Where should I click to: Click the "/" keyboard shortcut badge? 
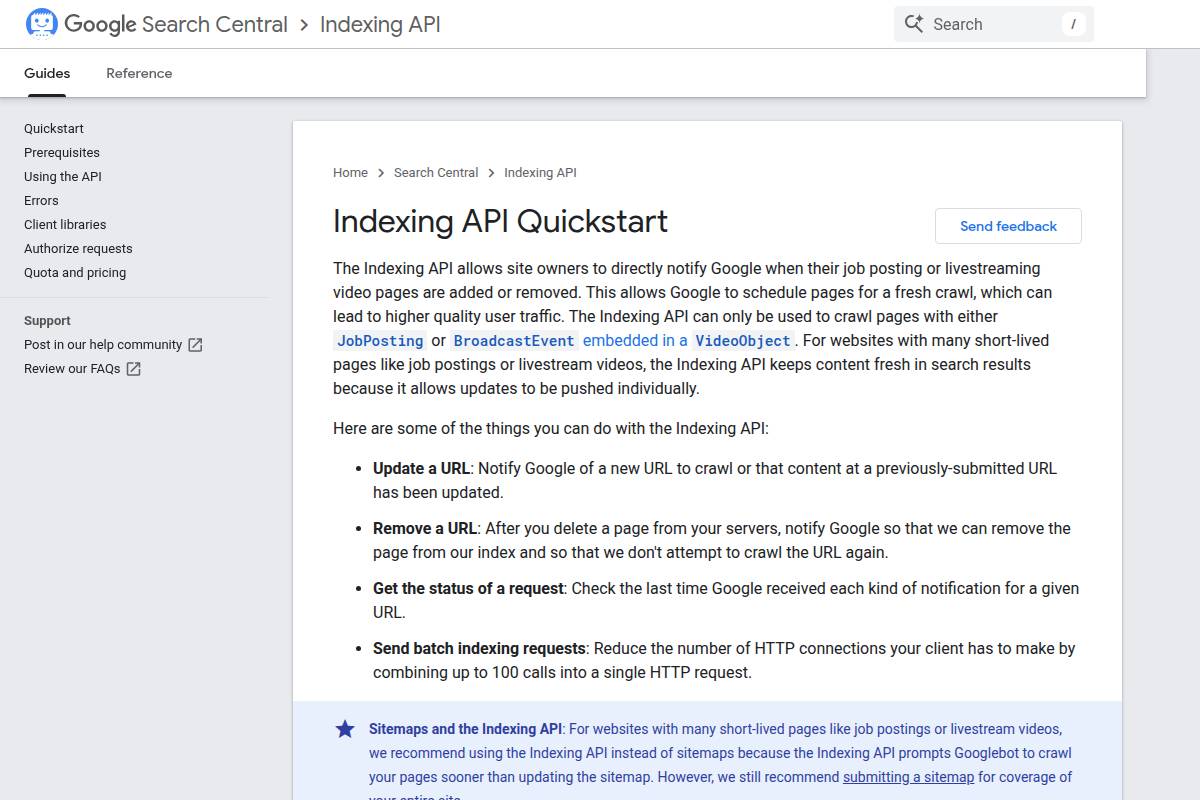(1073, 24)
